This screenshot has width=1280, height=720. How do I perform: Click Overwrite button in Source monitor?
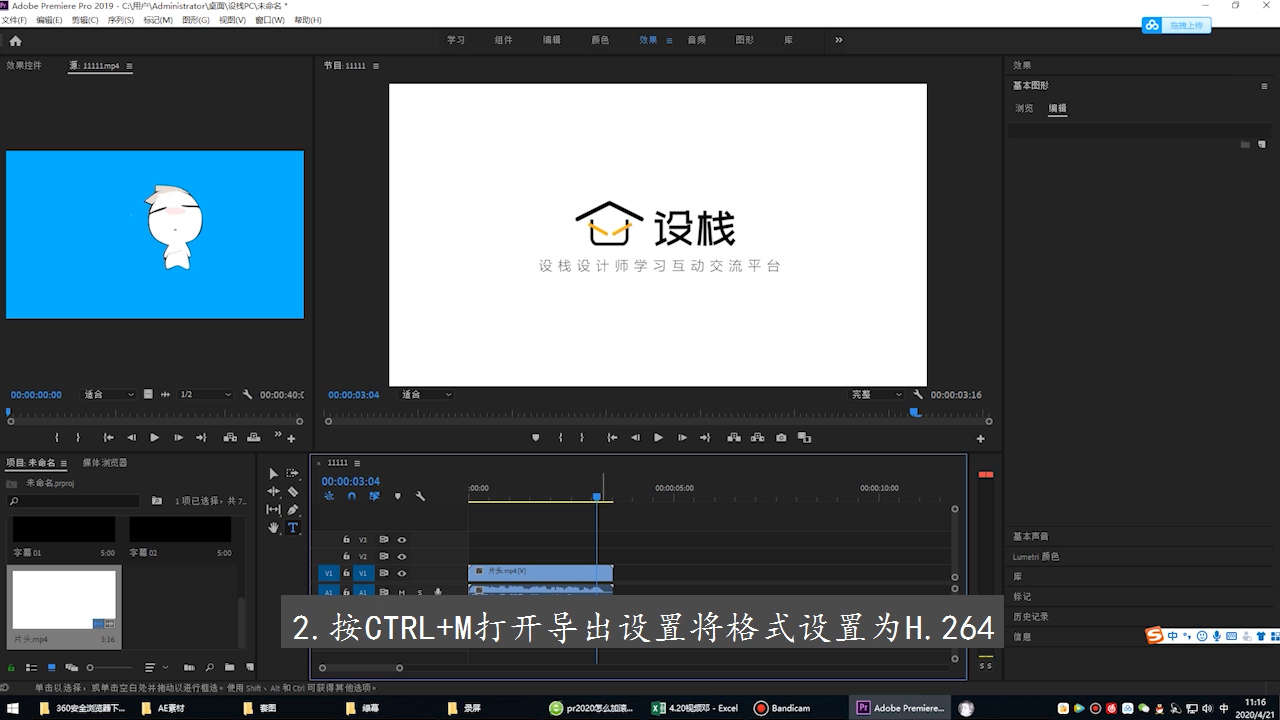click(x=254, y=437)
